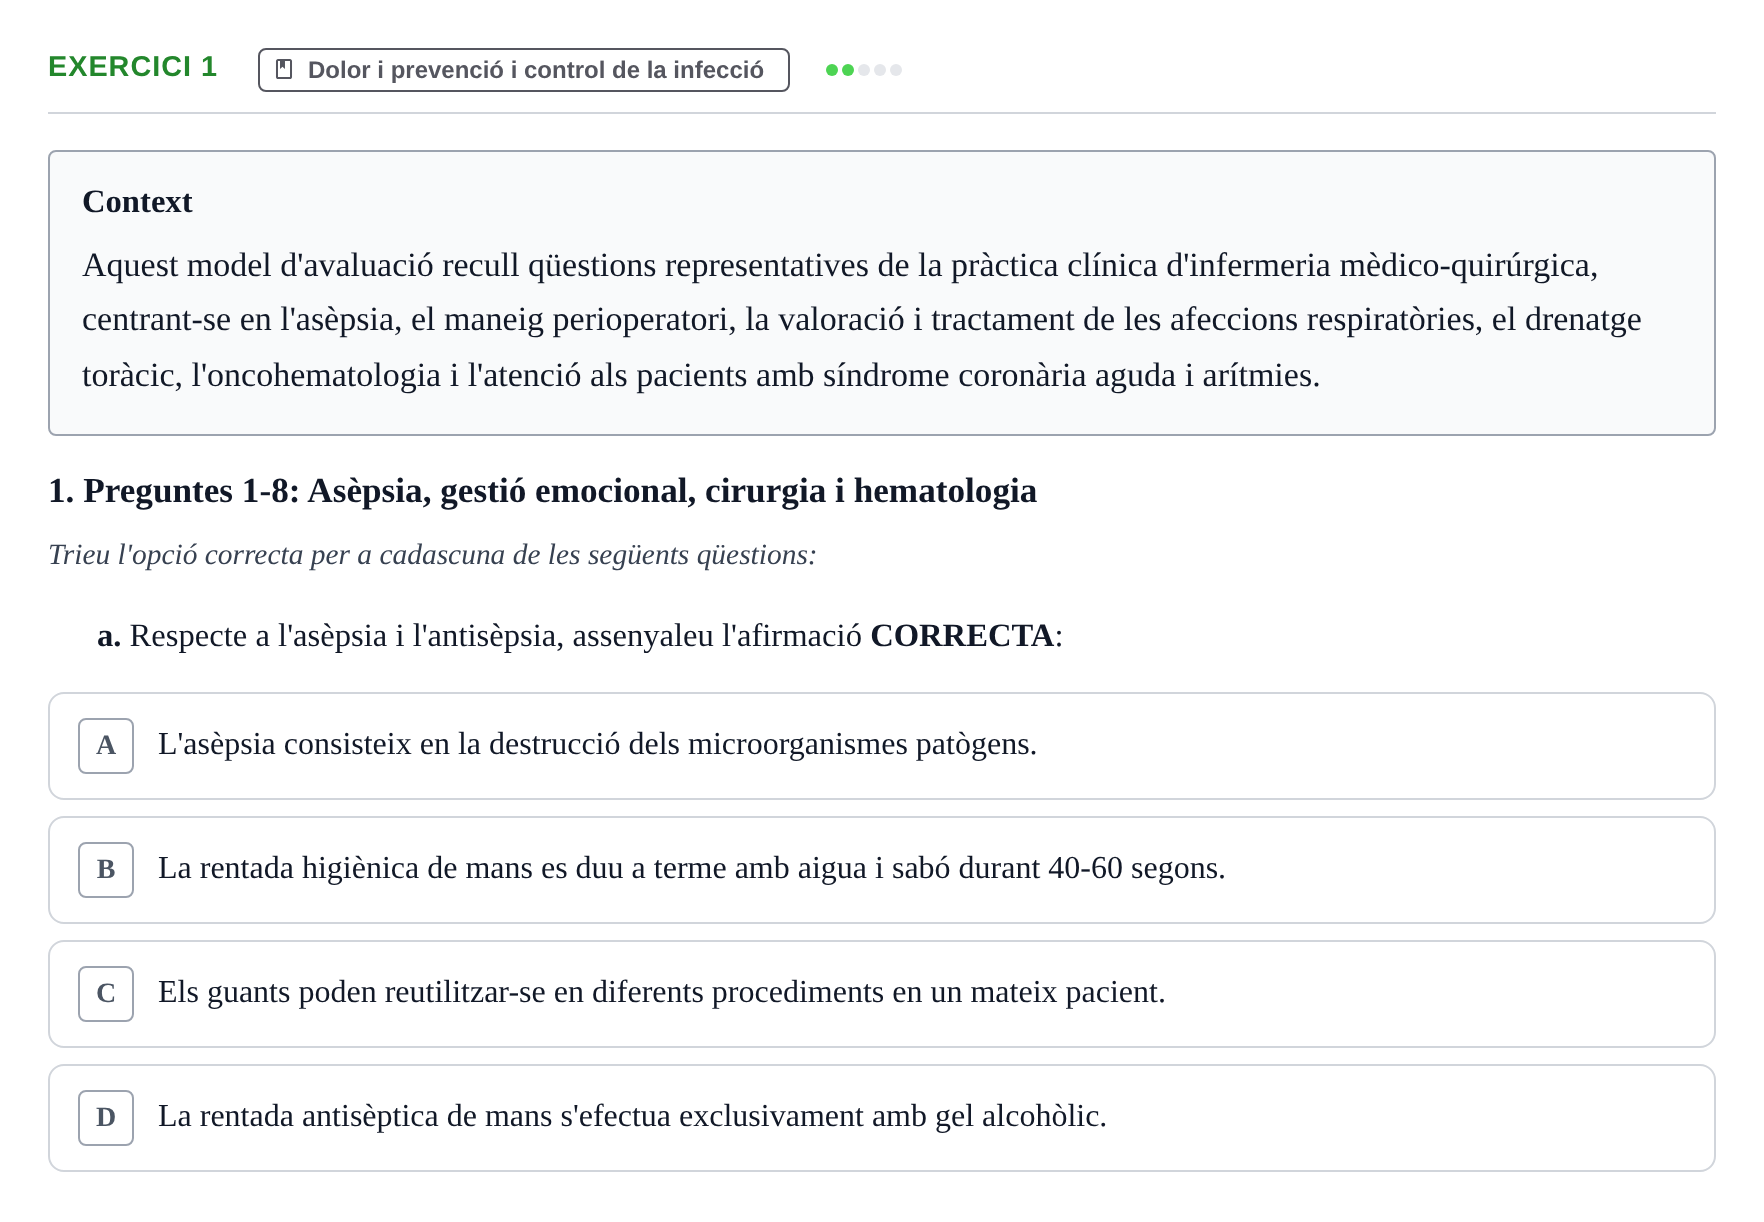The image size is (1764, 1222).
Task: Open the "Dolor i prevenció i control de la infecció" tag
Action: point(523,70)
